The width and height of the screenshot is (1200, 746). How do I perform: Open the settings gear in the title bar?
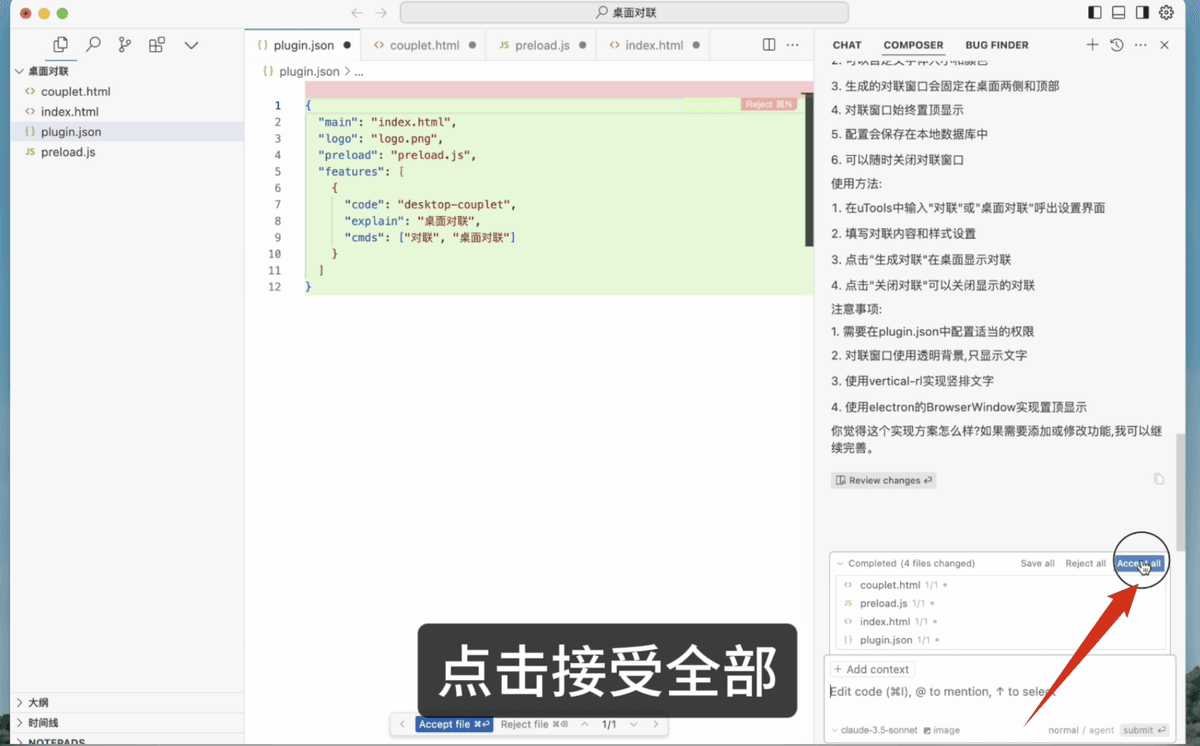1165,13
